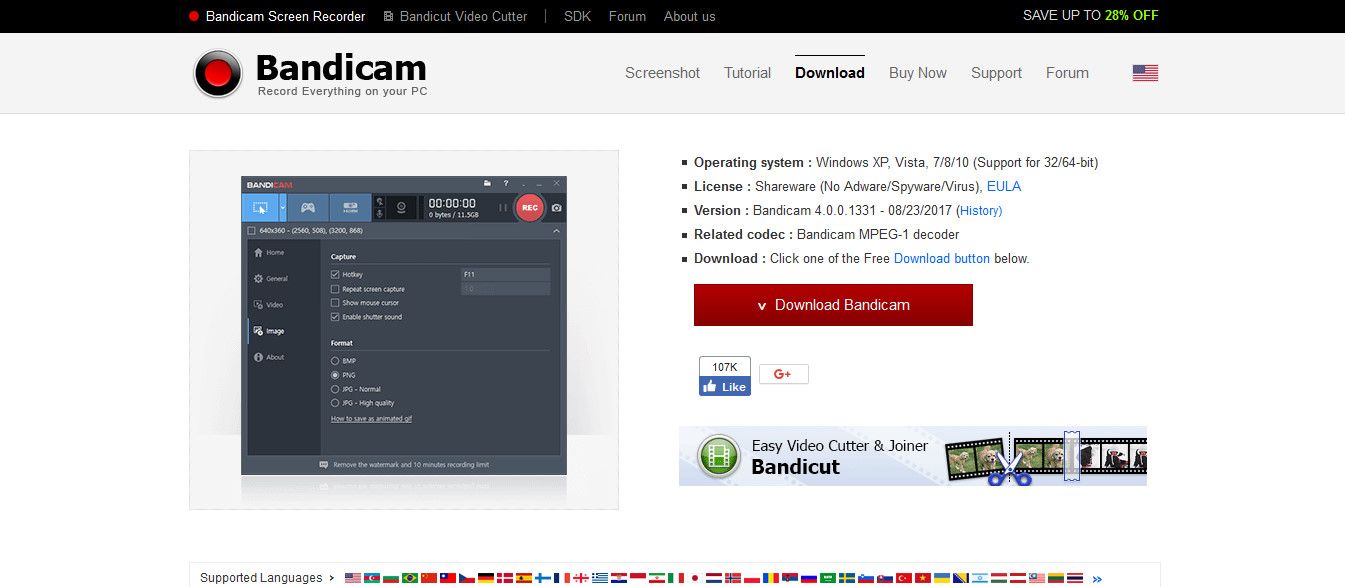Image resolution: width=1345 pixels, height=587 pixels.
Task: Enable Show mouse cursor
Action: [334, 303]
